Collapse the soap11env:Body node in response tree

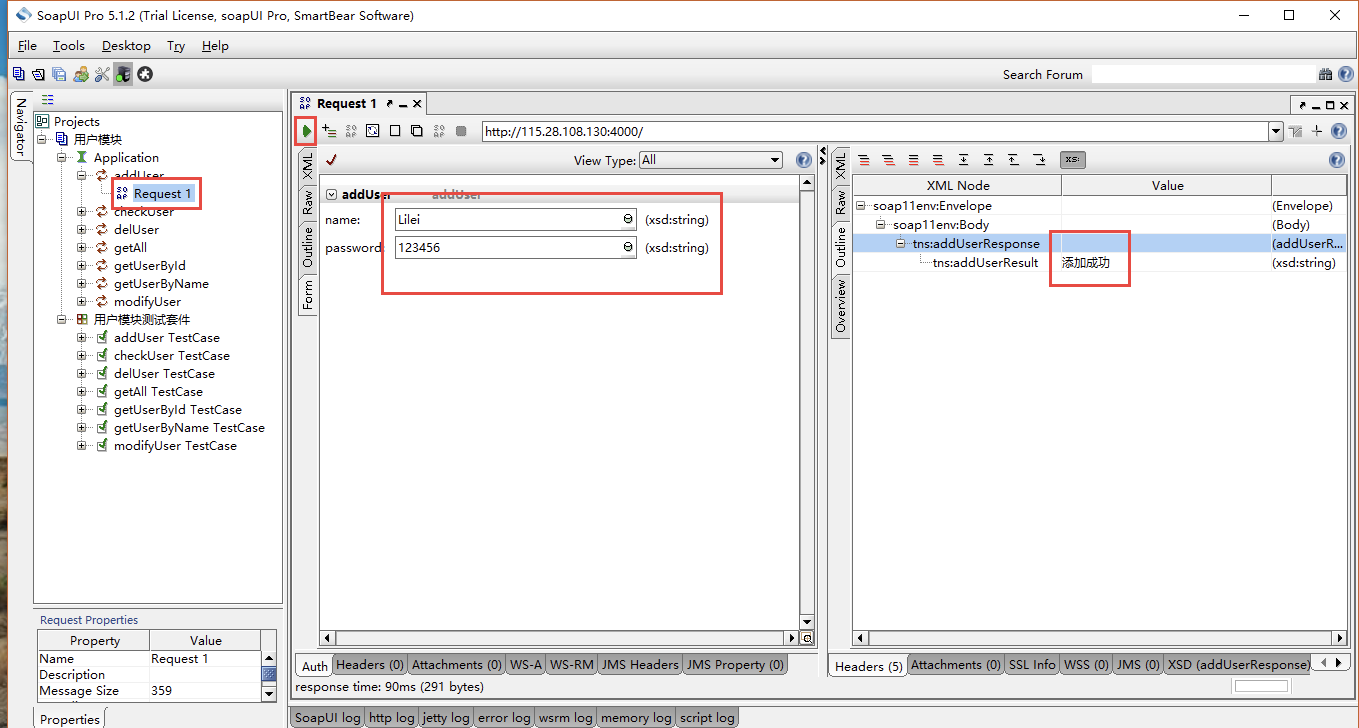pos(881,225)
